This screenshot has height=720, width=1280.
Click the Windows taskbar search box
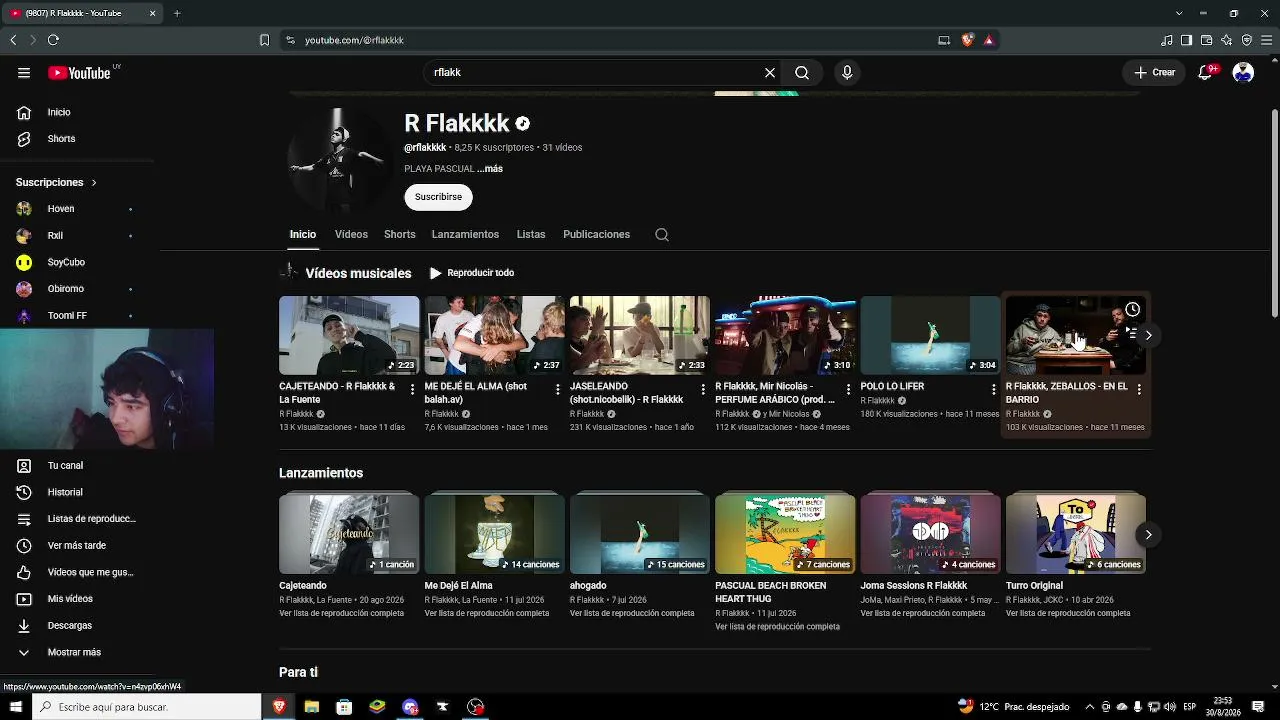[146, 707]
